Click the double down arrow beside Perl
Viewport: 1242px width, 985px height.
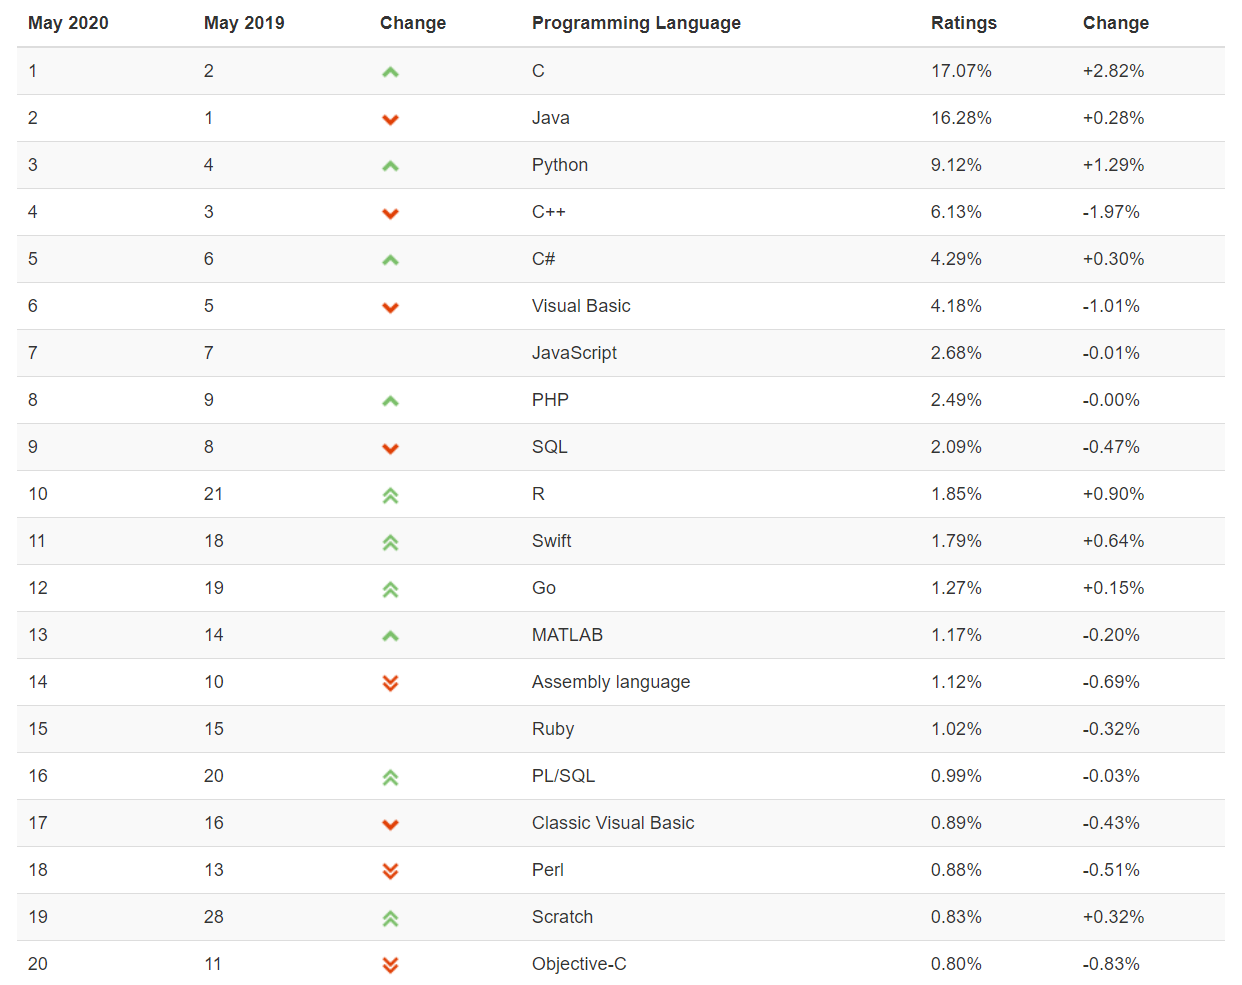[x=390, y=871]
